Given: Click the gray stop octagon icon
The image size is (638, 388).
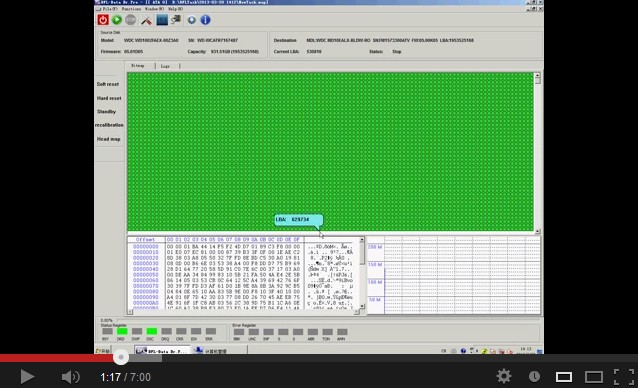Looking at the screenshot, I should [131, 20].
